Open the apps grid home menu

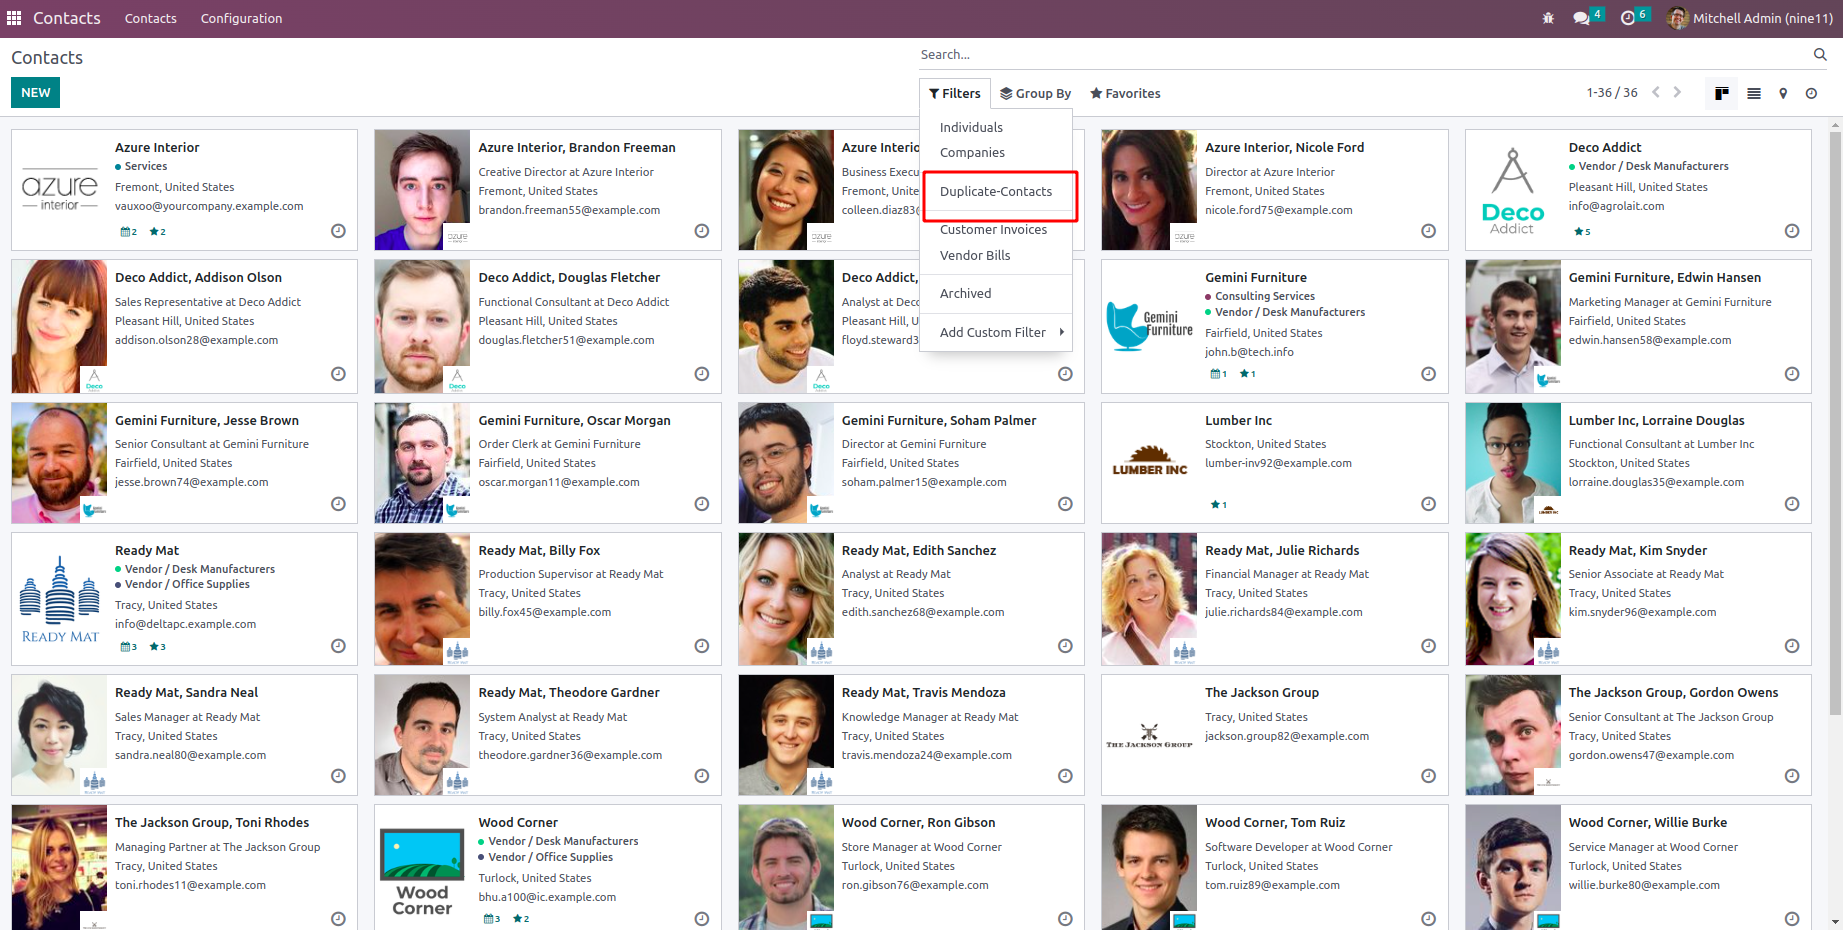pos(14,18)
